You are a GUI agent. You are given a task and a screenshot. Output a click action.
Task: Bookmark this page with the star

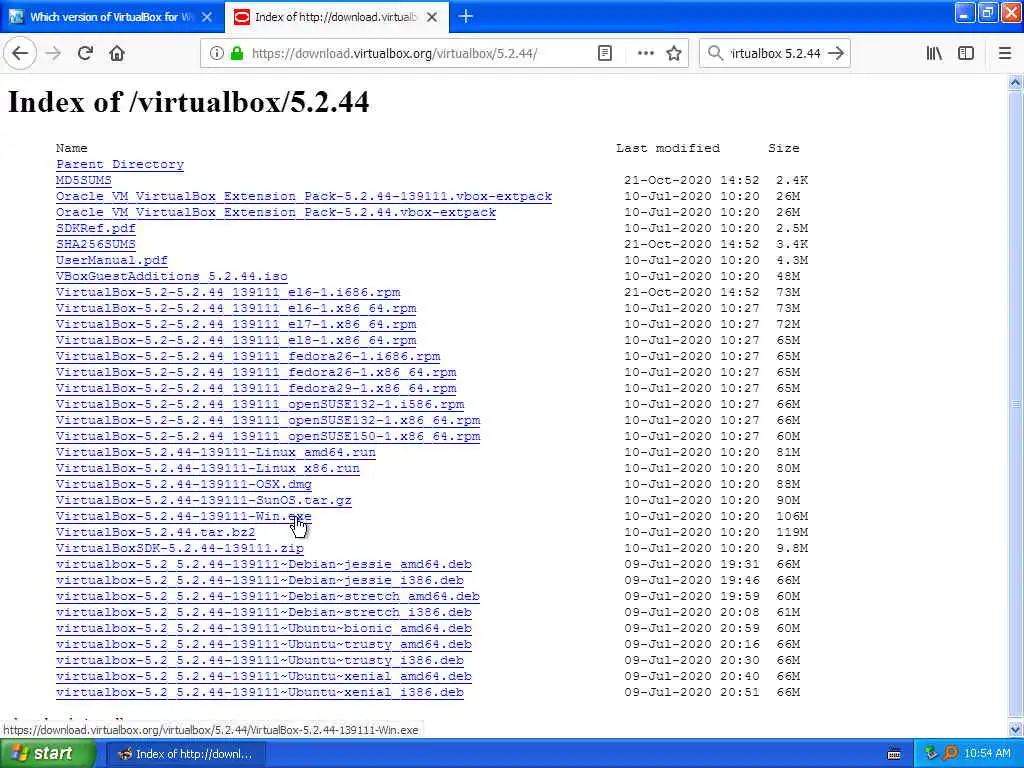(674, 53)
